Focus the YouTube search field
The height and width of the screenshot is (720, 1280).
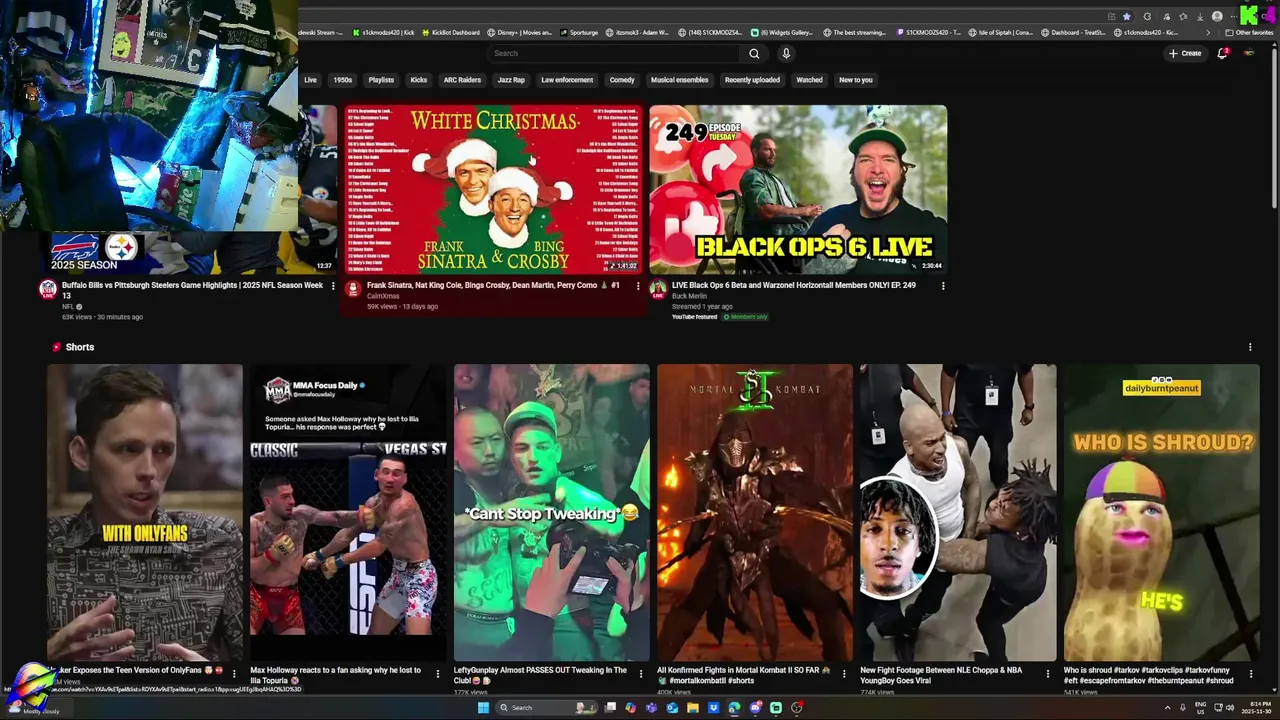pos(612,53)
